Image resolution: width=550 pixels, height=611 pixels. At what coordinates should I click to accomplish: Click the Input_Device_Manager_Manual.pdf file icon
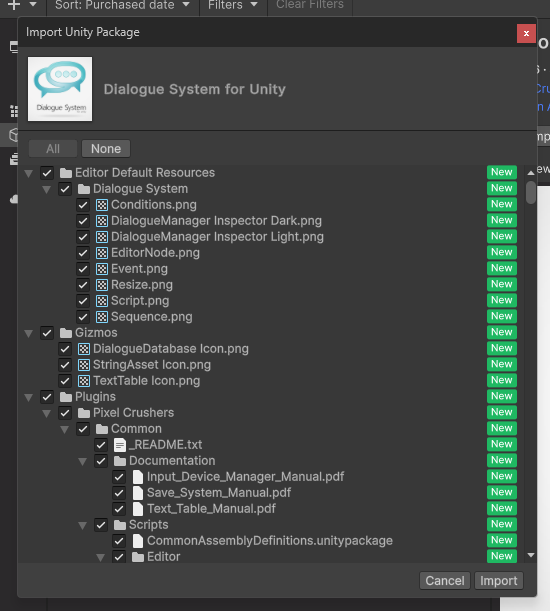[x=138, y=477]
